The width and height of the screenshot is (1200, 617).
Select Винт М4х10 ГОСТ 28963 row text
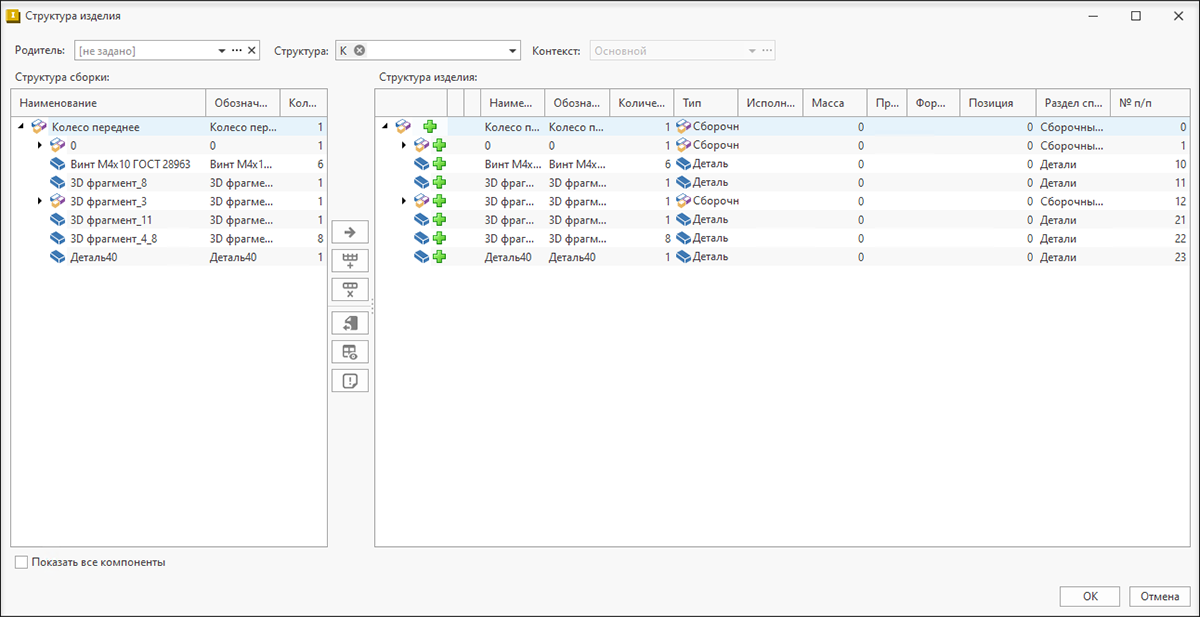click(x=130, y=164)
